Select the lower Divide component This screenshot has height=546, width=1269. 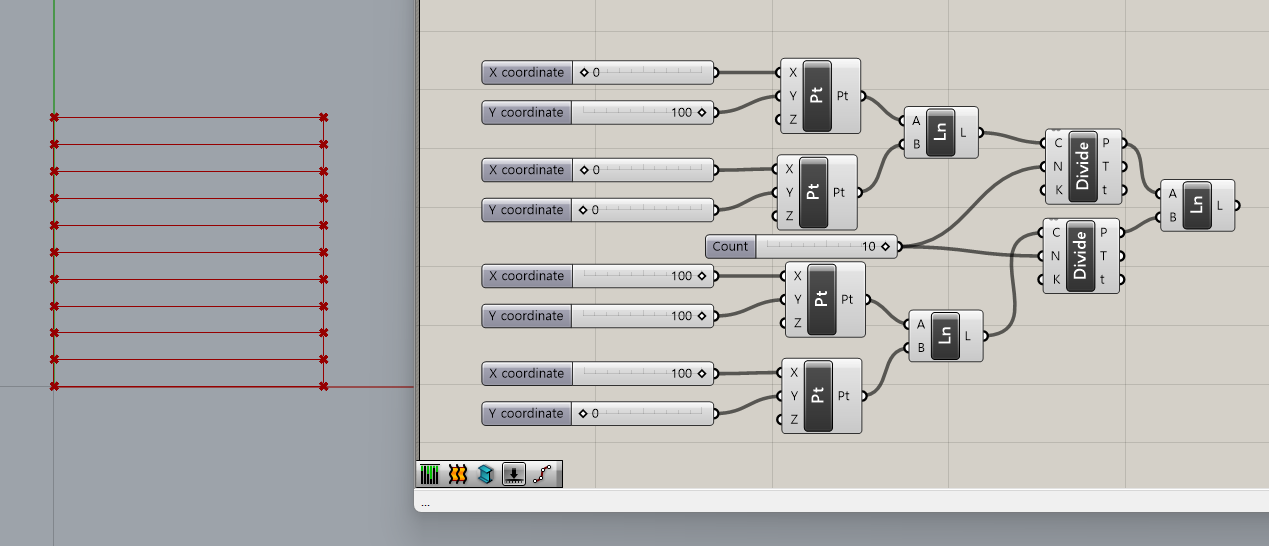tap(1080, 256)
